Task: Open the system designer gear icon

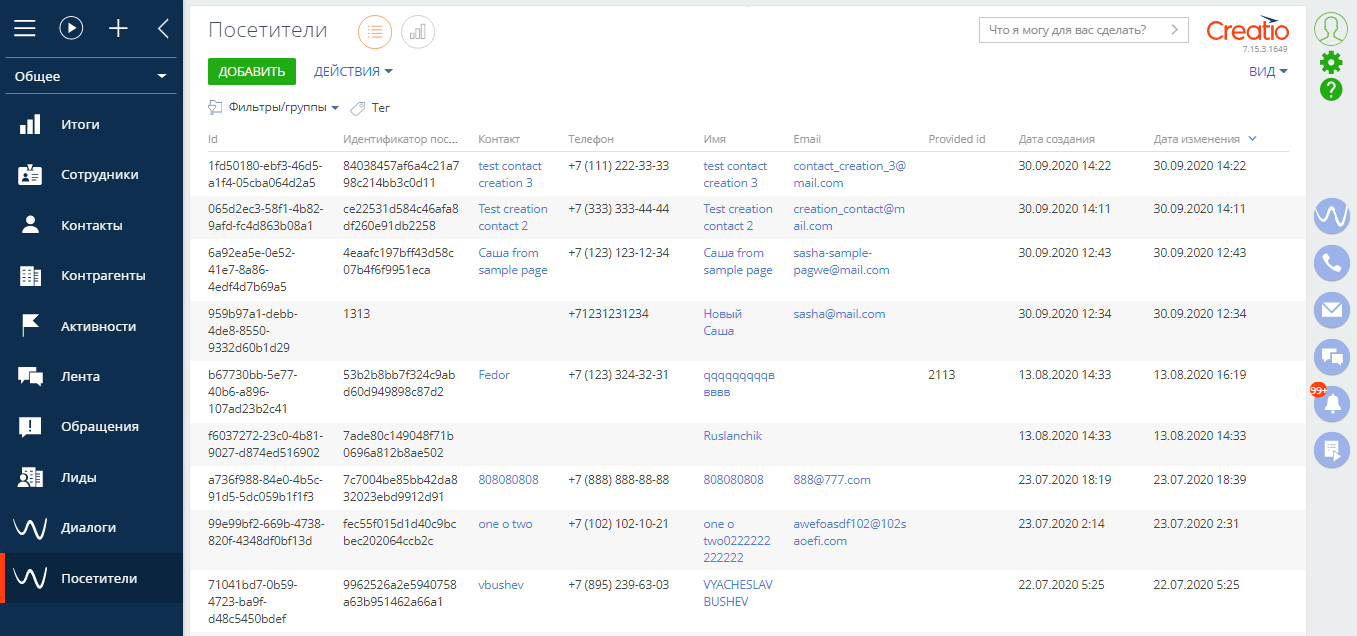Action: pyautogui.click(x=1331, y=62)
